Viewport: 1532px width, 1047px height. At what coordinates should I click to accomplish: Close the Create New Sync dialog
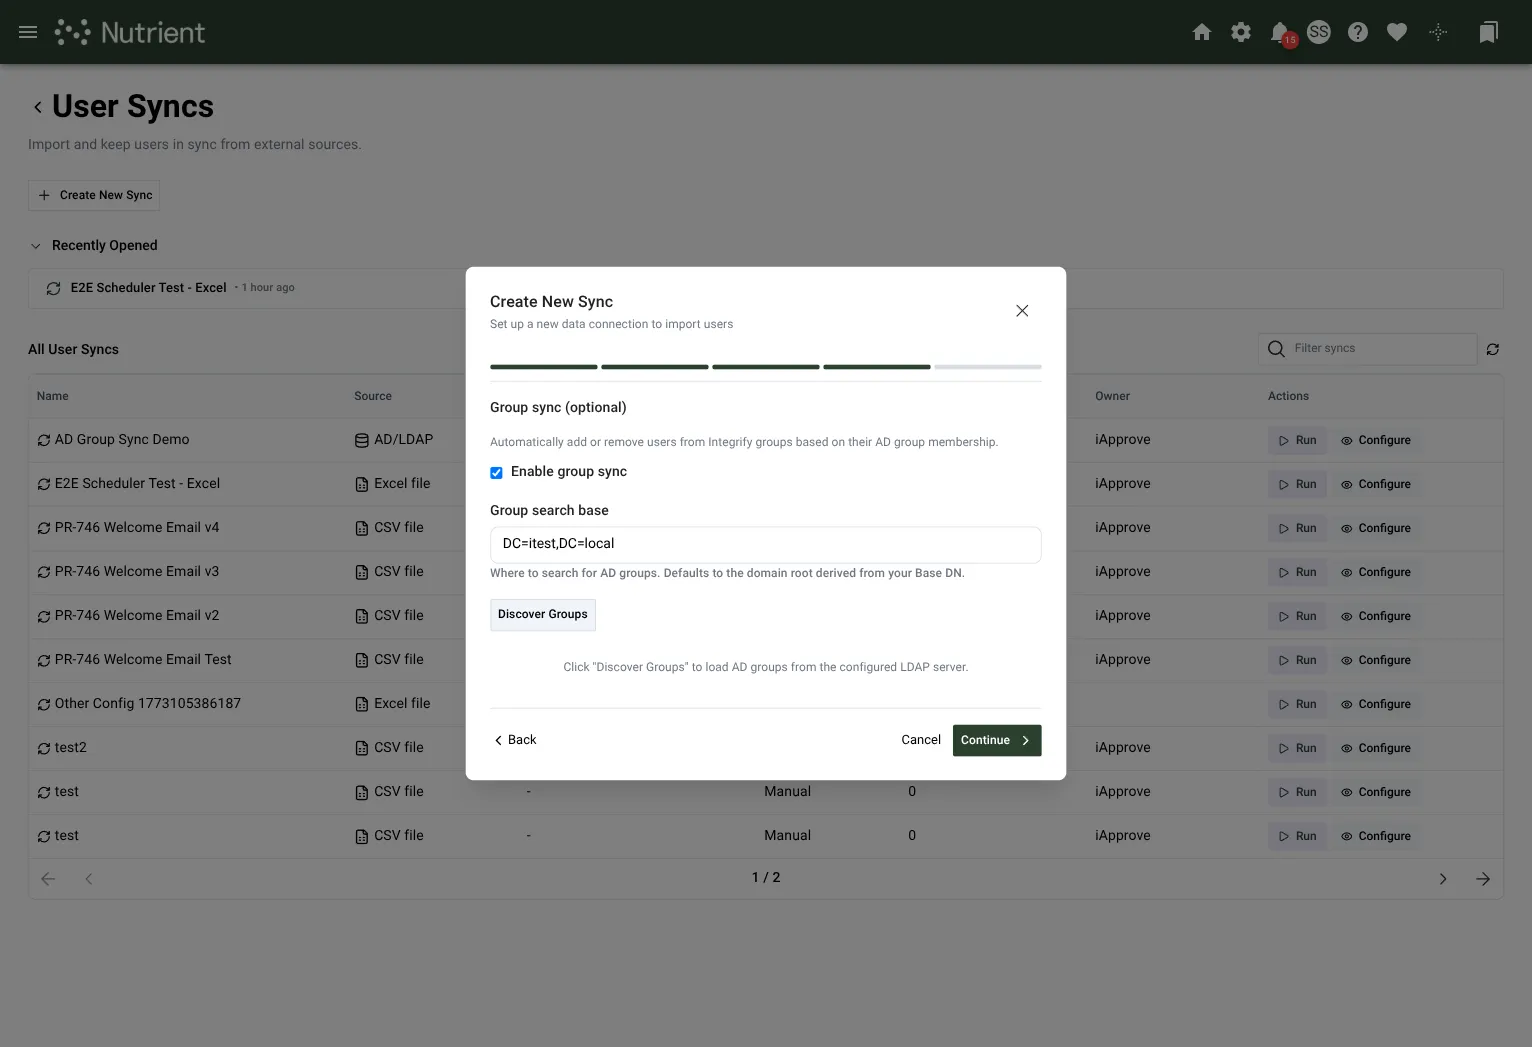pyautogui.click(x=1022, y=311)
